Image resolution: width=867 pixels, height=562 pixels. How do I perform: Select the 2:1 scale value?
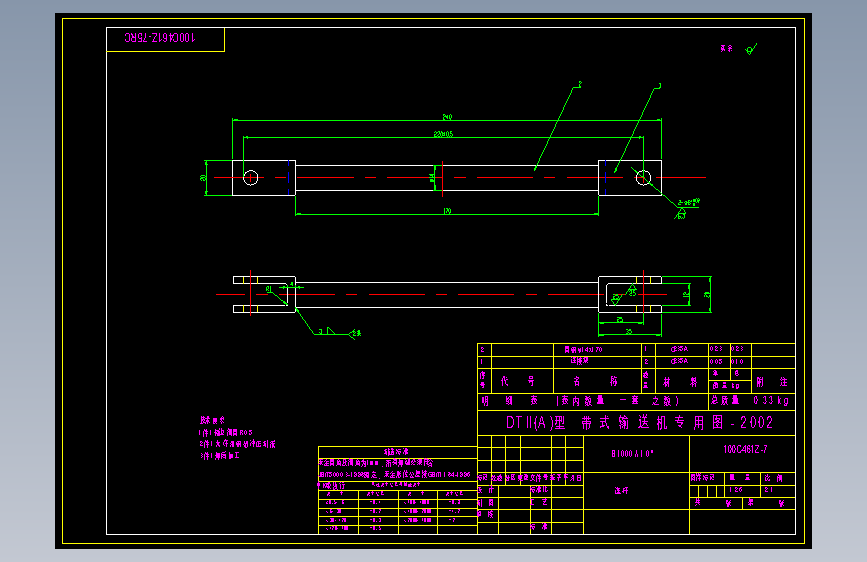(x=769, y=490)
